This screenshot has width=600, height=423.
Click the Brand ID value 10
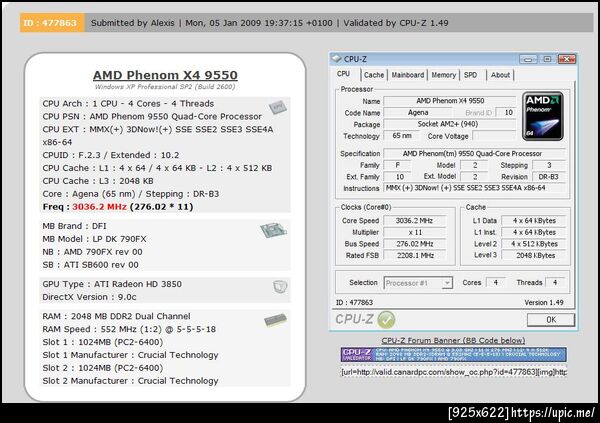(508, 113)
